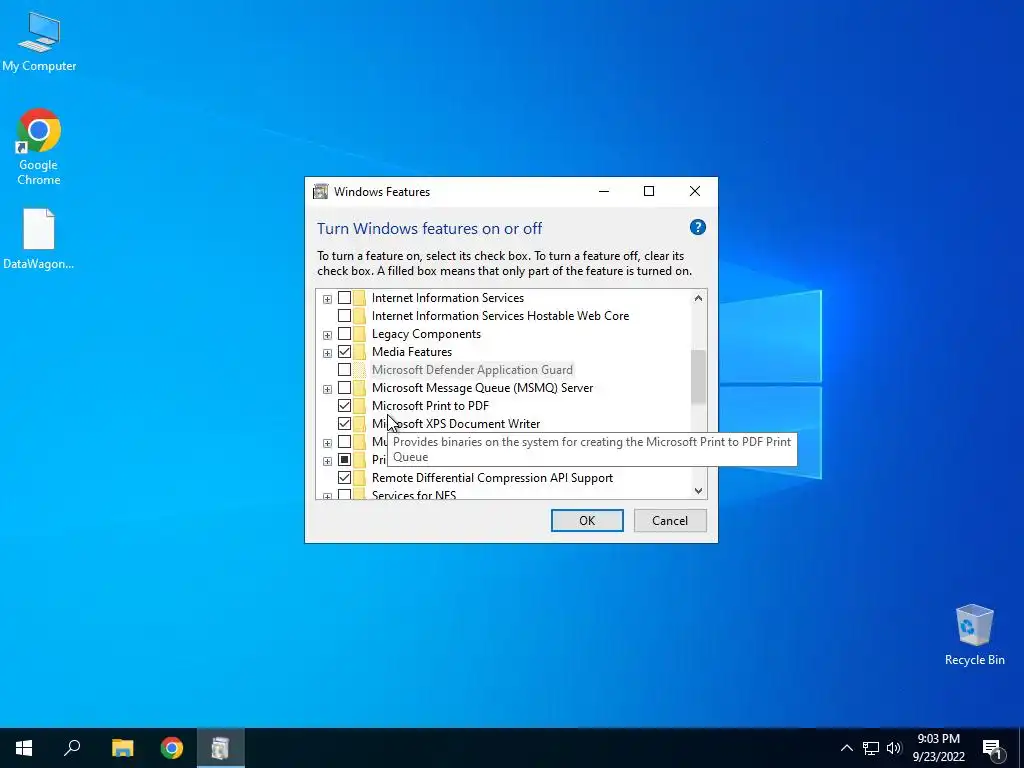Maximize the Windows Features window
This screenshot has height=768, width=1024.
649,191
